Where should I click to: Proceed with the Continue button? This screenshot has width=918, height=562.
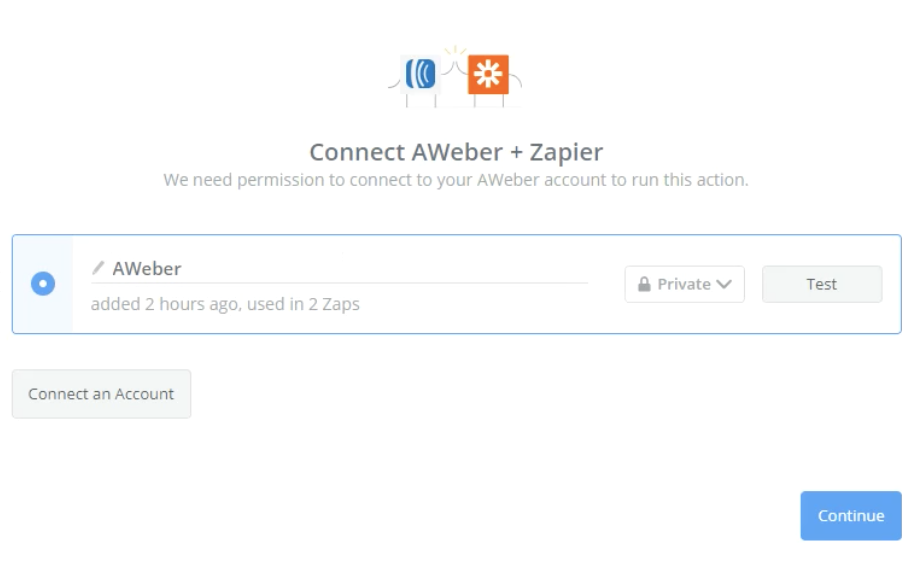[x=851, y=516]
